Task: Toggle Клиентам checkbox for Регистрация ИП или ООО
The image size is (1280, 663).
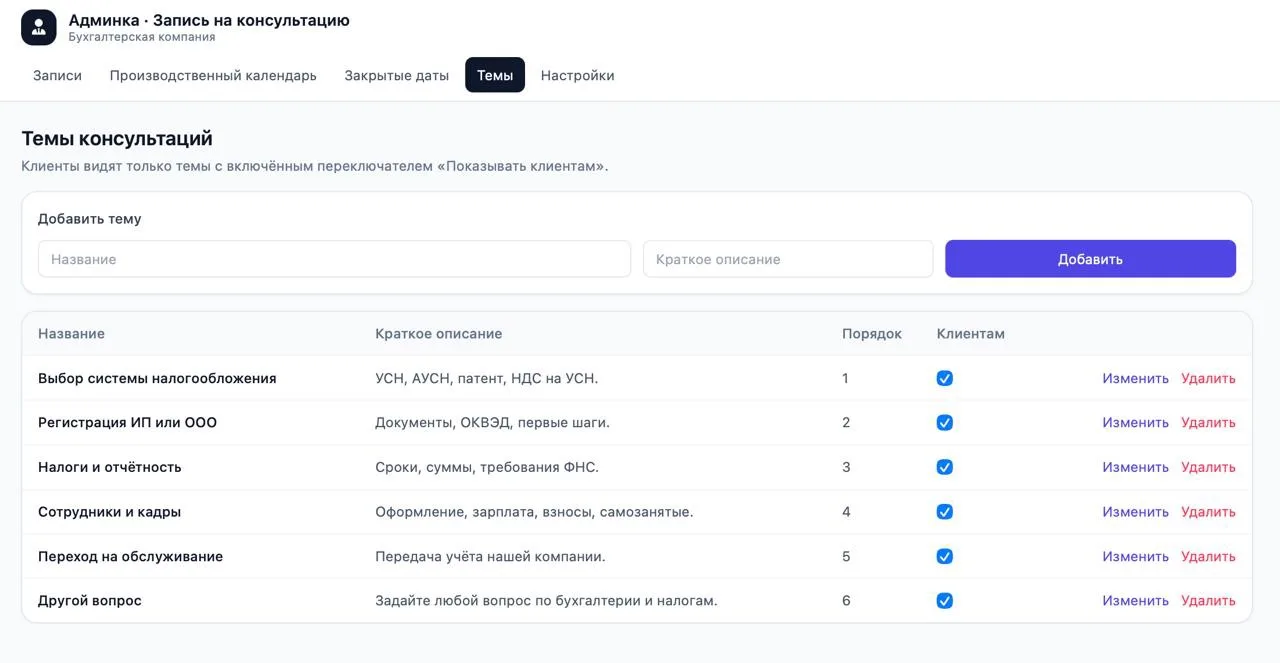Action: coord(945,423)
